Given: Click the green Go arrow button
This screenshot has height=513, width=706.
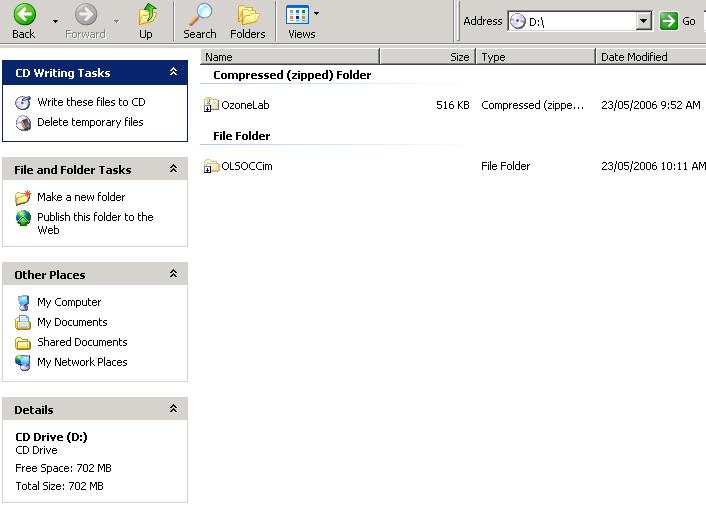Looking at the screenshot, I should coord(669,21).
